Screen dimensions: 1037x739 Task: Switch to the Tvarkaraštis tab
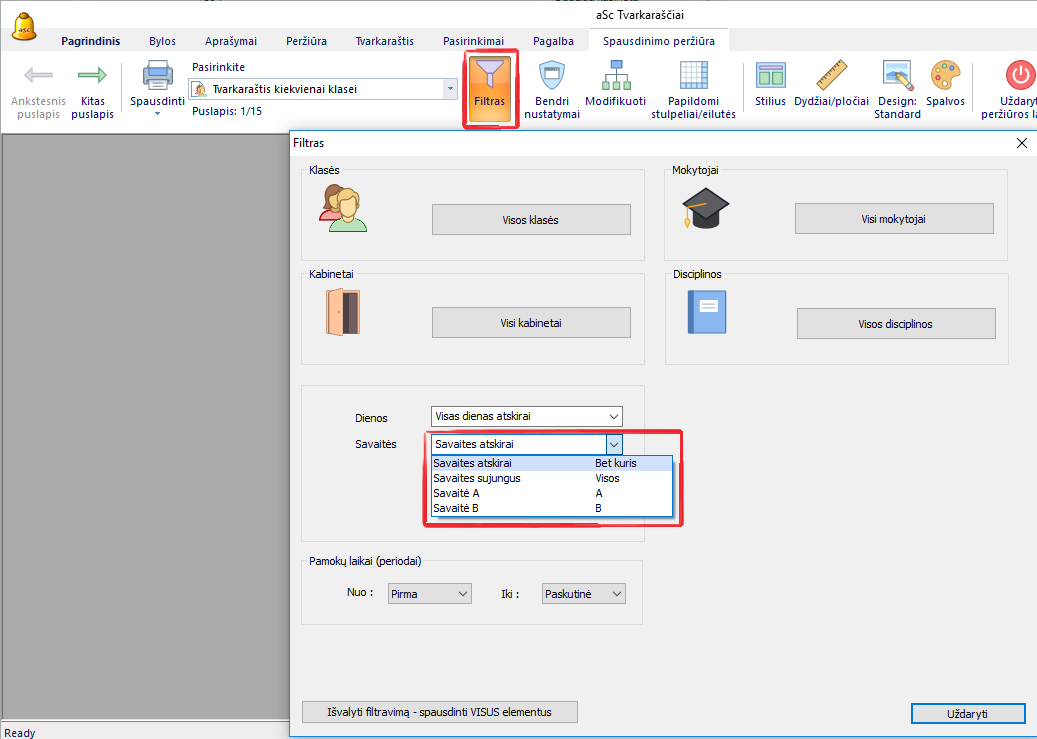coord(384,41)
